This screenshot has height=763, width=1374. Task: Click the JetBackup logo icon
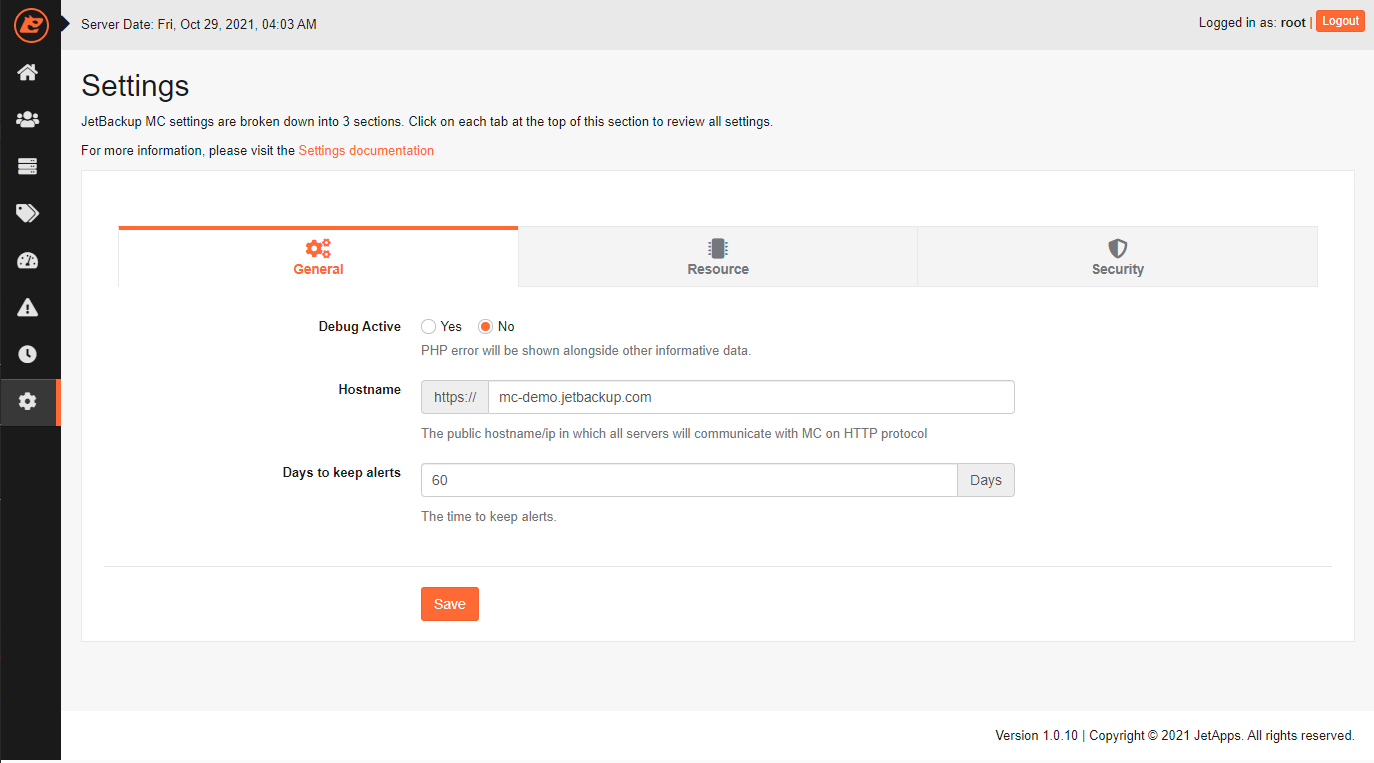coord(31,24)
